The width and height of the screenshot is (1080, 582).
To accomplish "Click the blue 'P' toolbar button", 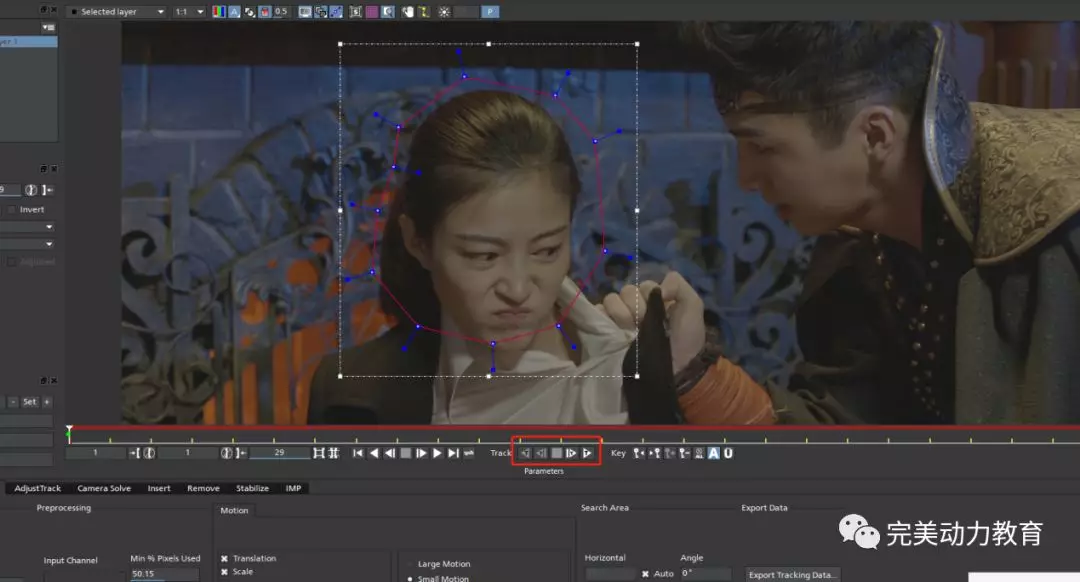I will point(490,12).
